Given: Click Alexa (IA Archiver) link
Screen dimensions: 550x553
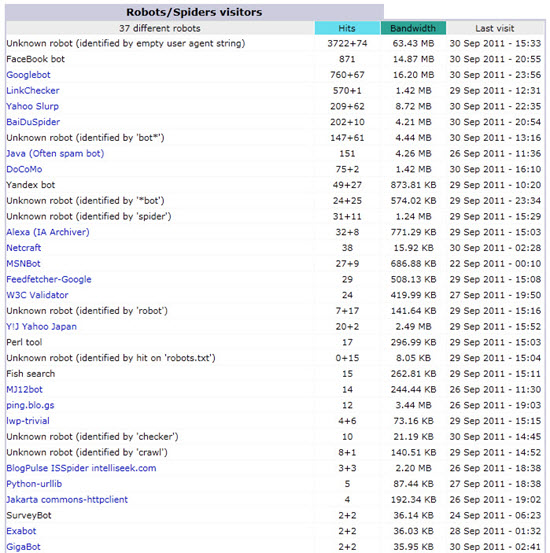Looking at the screenshot, I should [48, 232].
